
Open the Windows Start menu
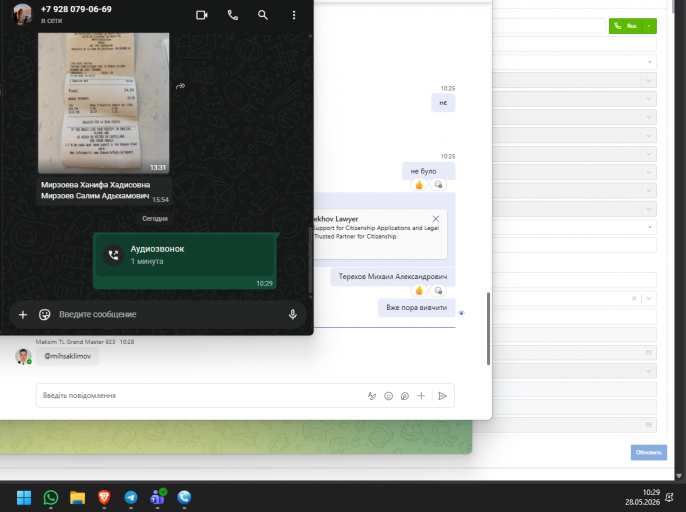[24, 498]
